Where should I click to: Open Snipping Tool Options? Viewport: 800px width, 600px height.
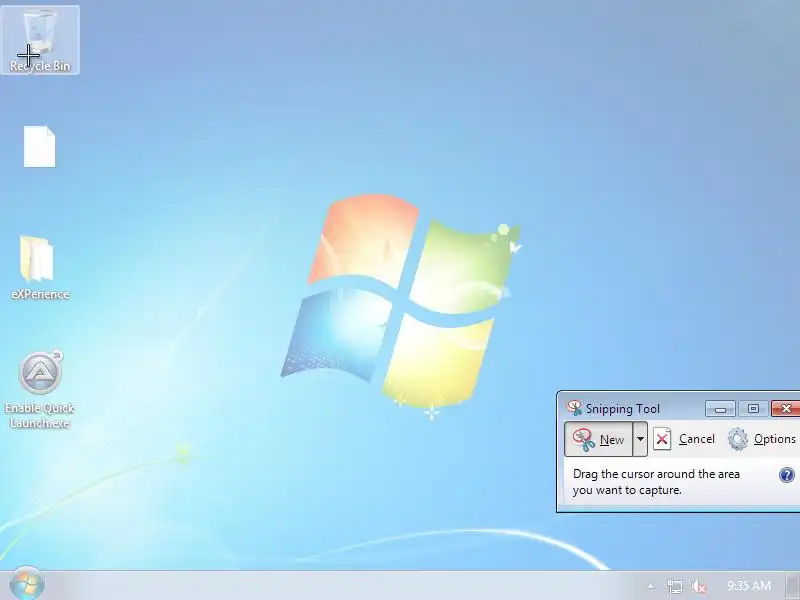point(761,439)
